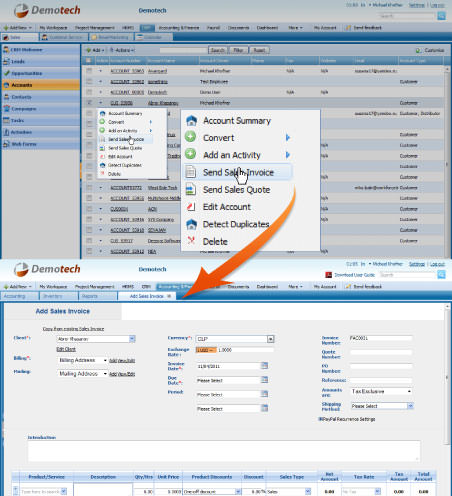Viewport: 452px width, 496px height.
Task: Click the Customize icon in the accounts toolbar
Action: coord(418,50)
